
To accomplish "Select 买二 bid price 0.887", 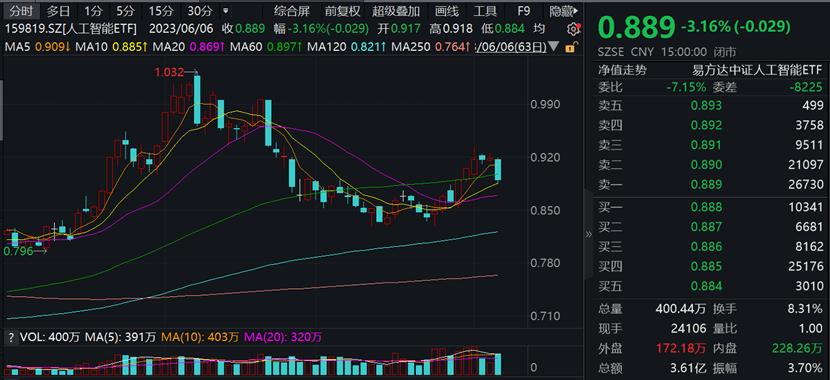I will (x=706, y=227).
